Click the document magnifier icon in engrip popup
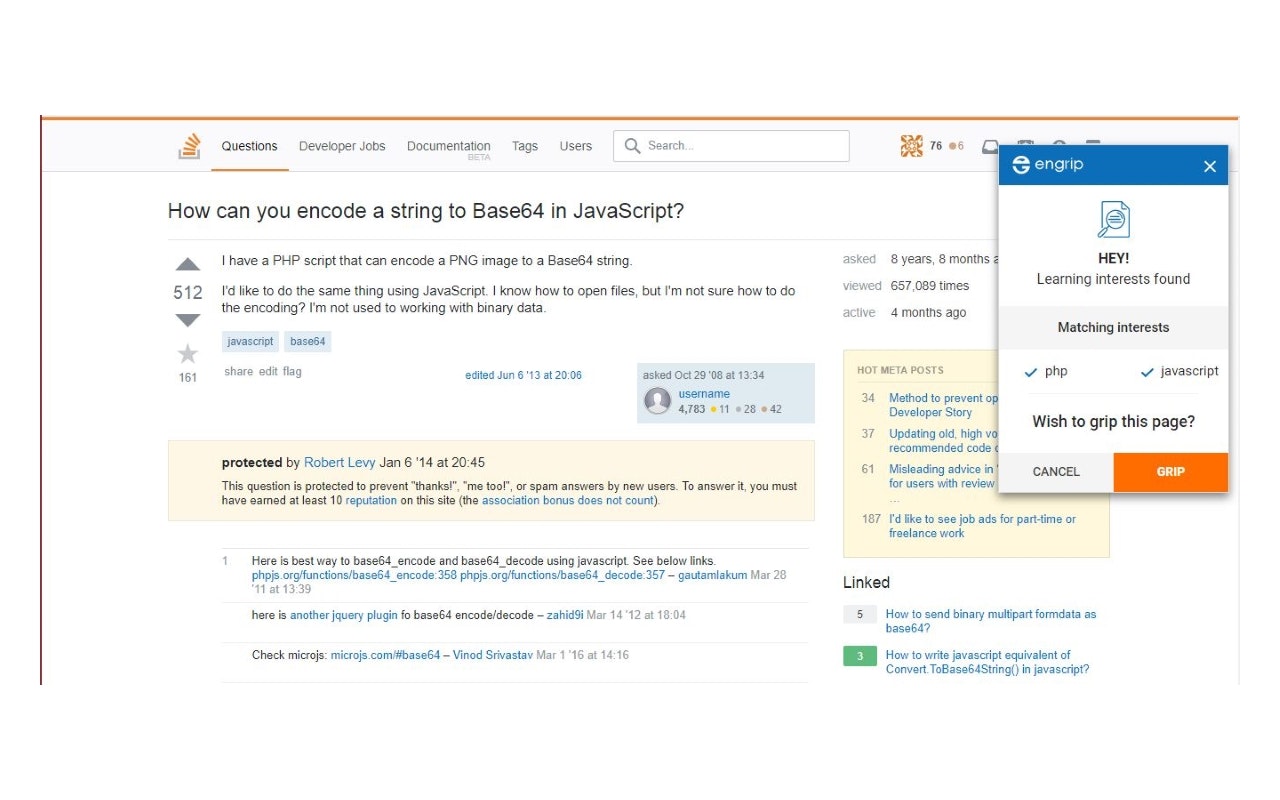This screenshot has width=1280, height=800. click(x=1113, y=219)
